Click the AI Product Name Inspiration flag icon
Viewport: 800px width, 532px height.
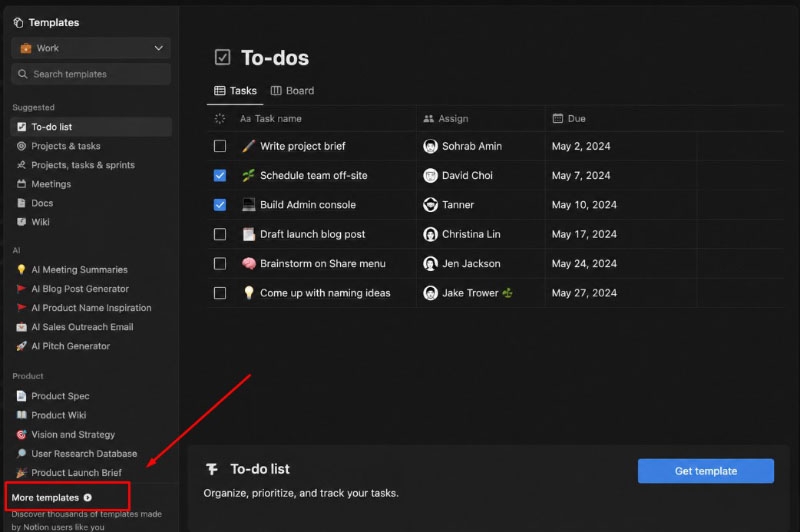point(21,308)
